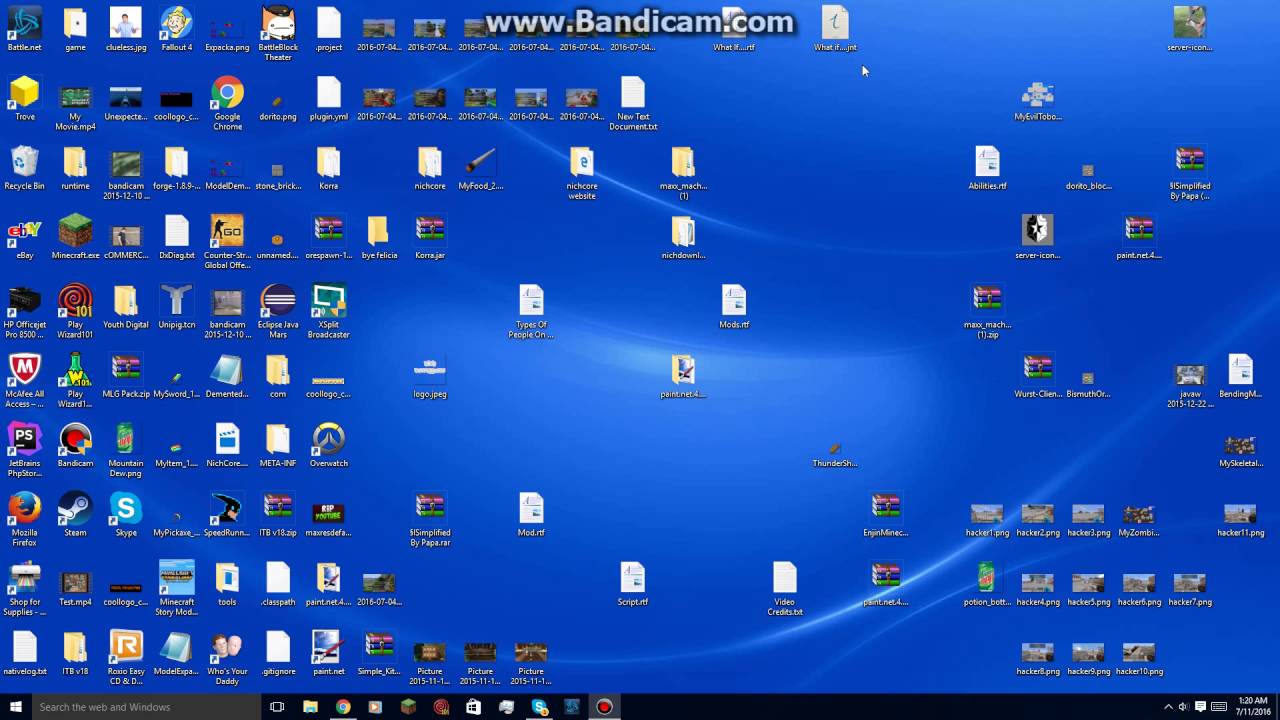Image resolution: width=1280 pixels, height=720 pixels.
Task: Click the Search the web and Windows box
Action: coord(146,707)
